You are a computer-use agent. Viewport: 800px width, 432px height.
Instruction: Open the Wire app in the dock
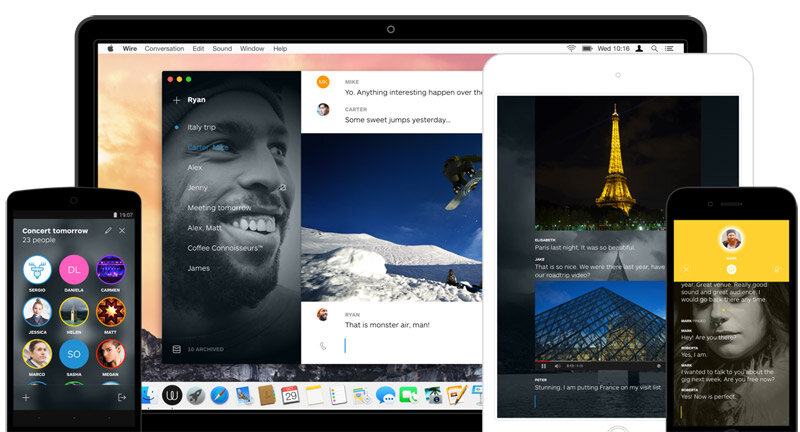(172, 395)
